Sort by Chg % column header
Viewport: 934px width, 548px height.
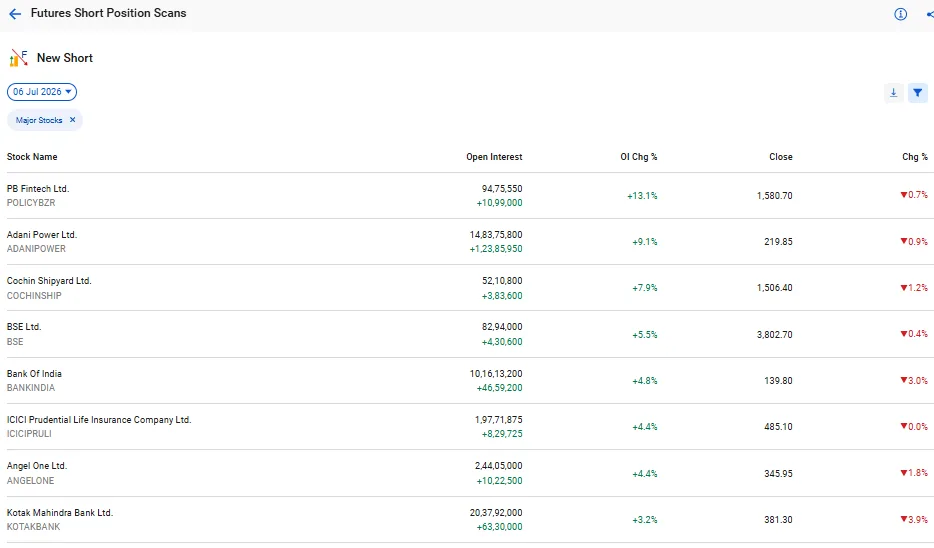[x=914, y=157]
